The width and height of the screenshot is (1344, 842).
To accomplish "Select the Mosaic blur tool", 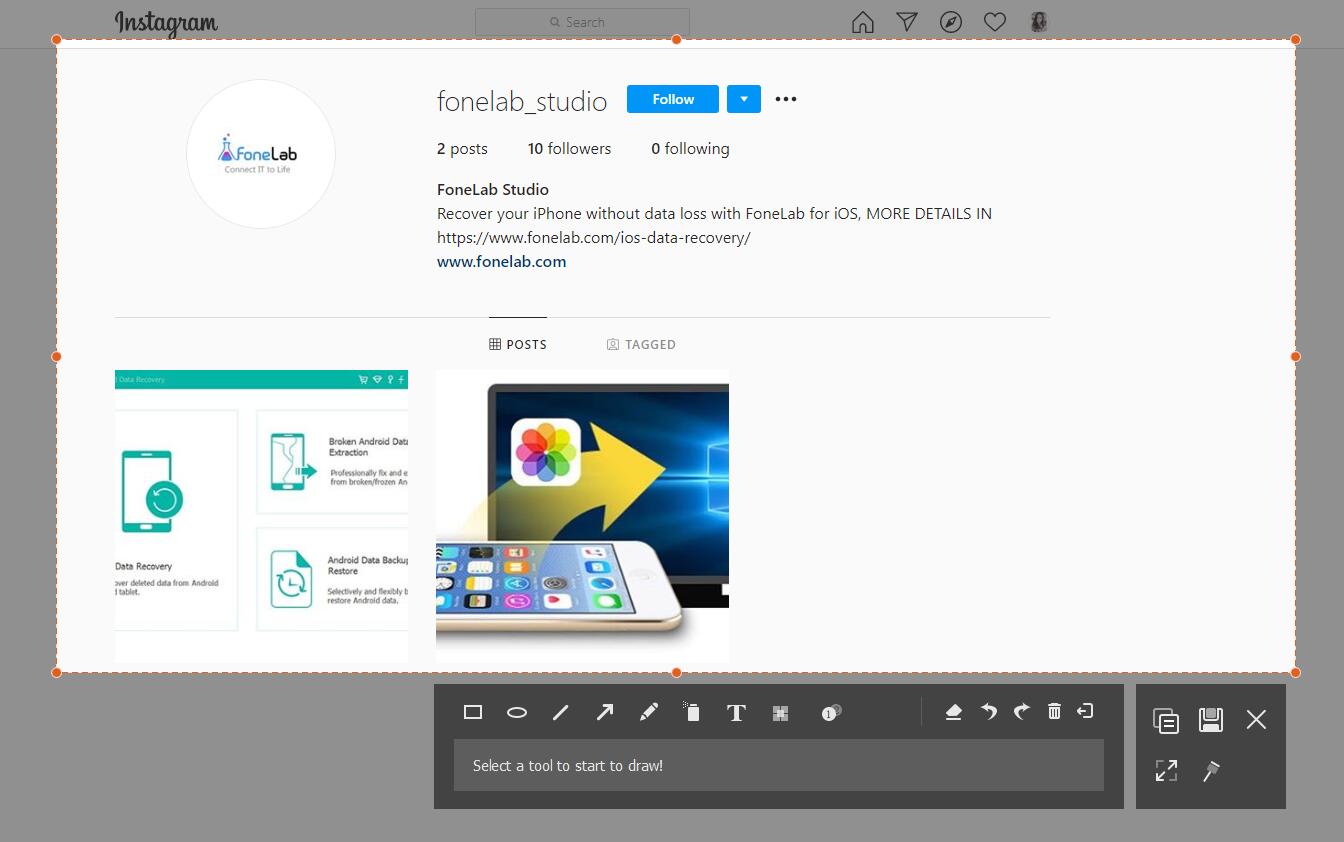I will click(781, 712).
